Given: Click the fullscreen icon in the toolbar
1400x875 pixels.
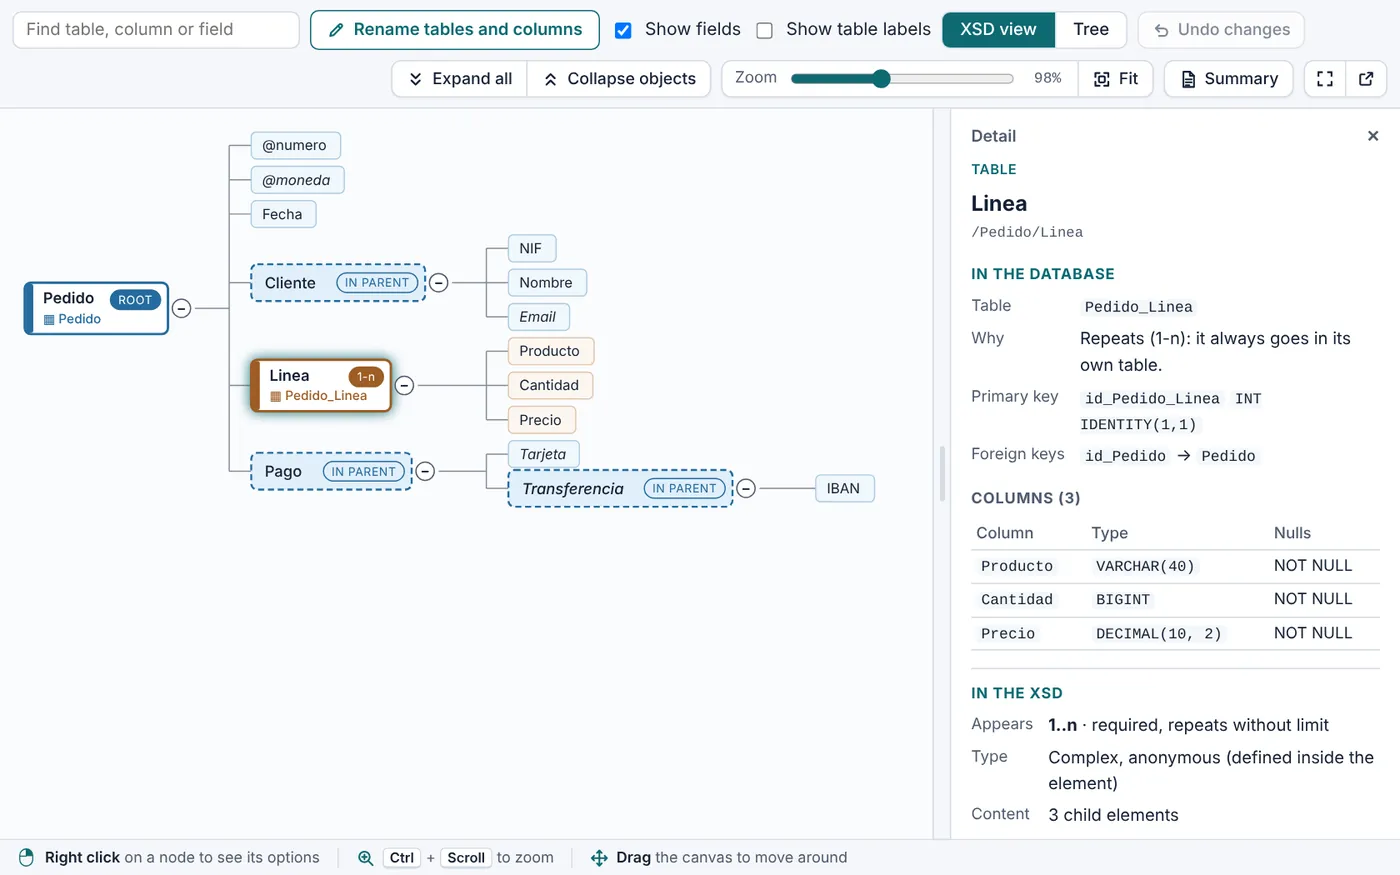Looking at the screenshot, I should [1325, 79].
